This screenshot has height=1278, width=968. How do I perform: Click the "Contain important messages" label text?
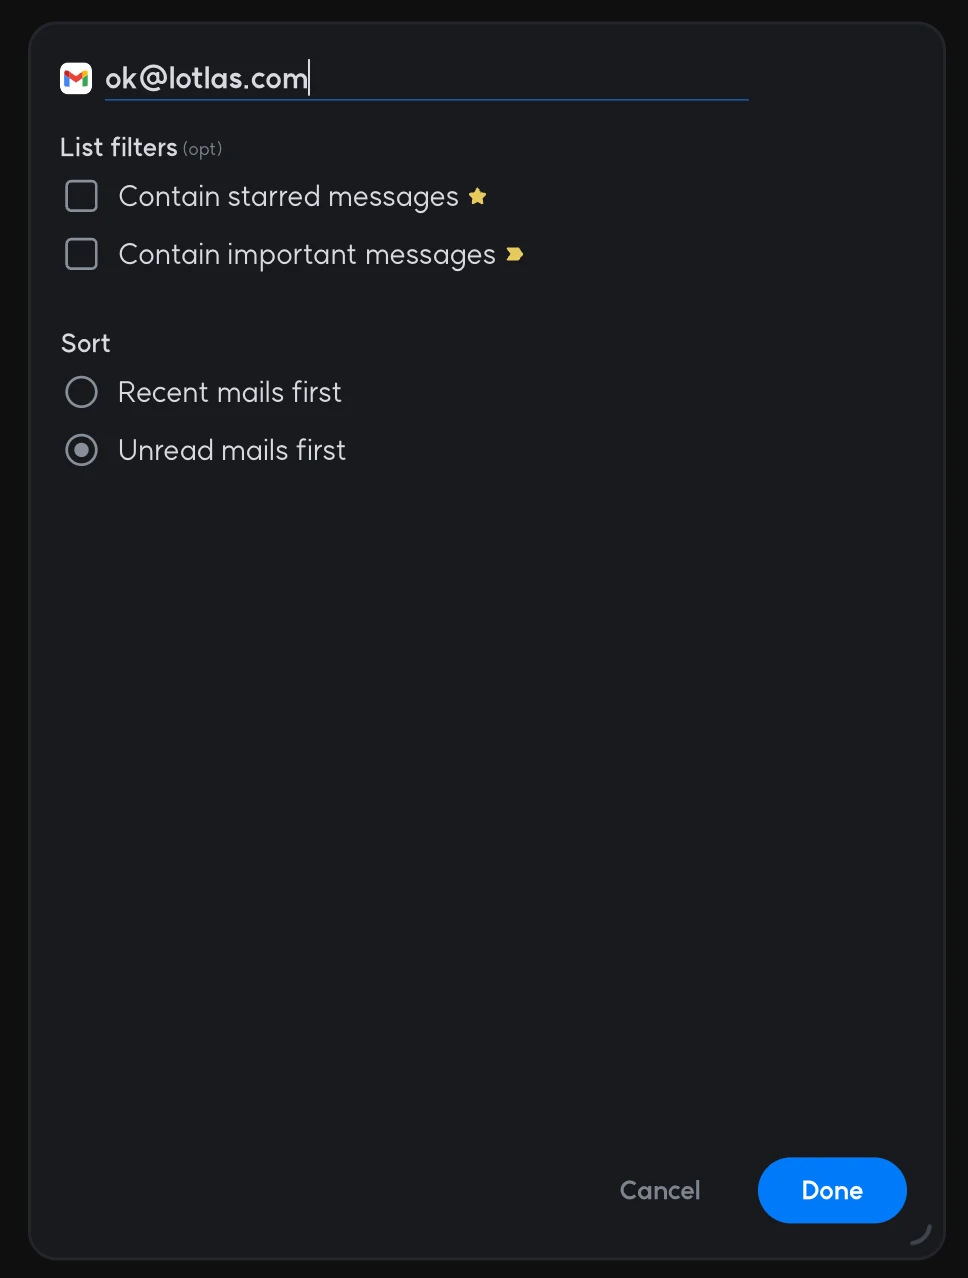(x=307, y=255)
